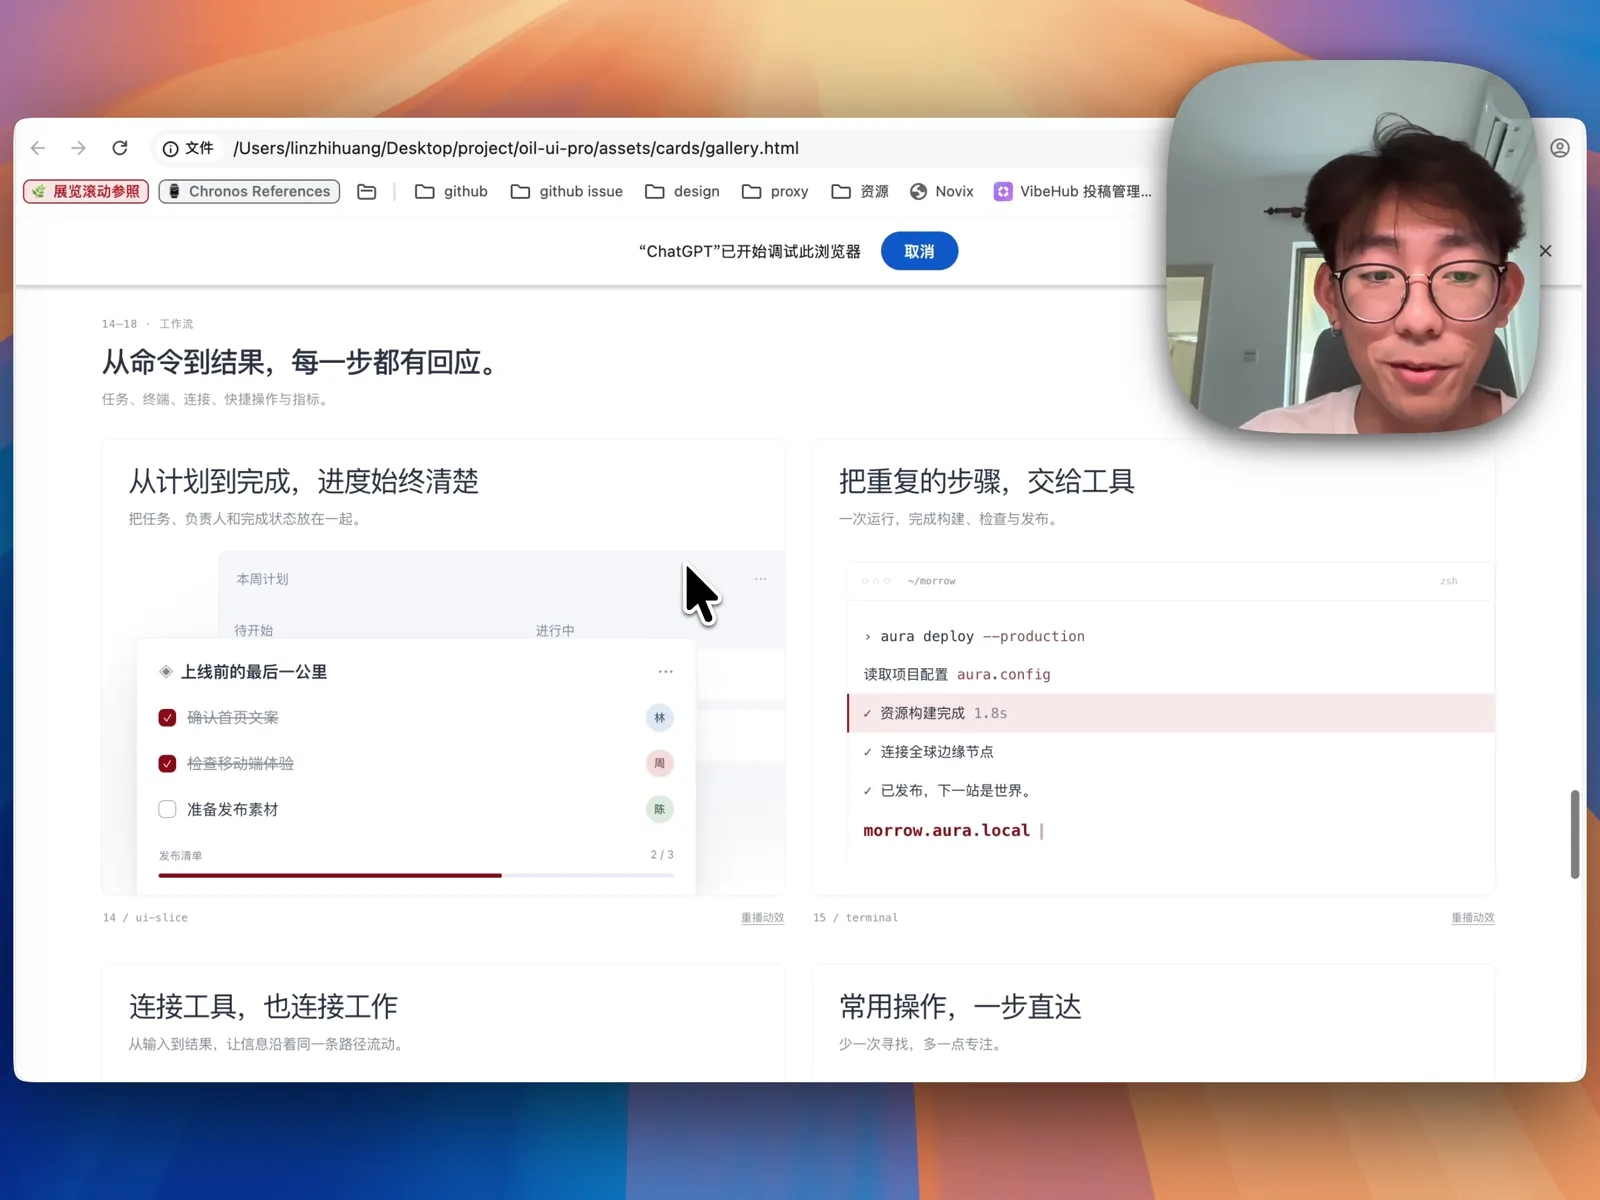This screenshot has height=1200, width=1600.
Task: Click 重播动效 under card 14 ui-slice
Action: [762, 918]
